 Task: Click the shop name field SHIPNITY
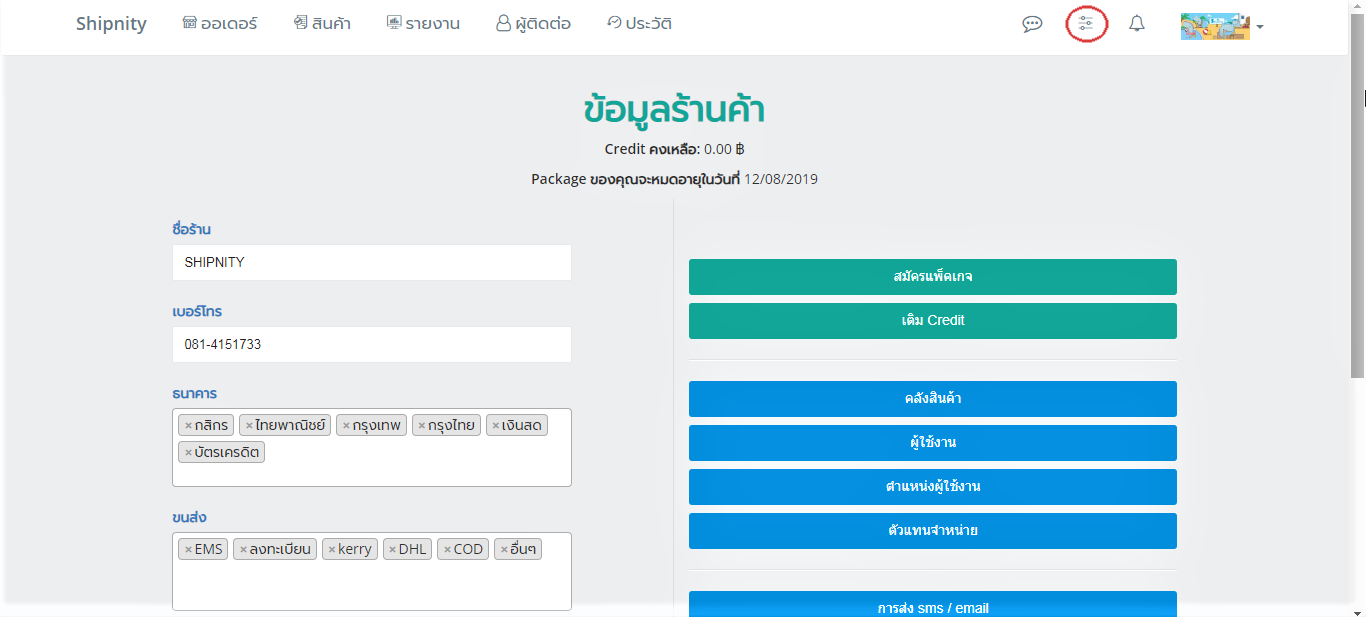(372, 263)
